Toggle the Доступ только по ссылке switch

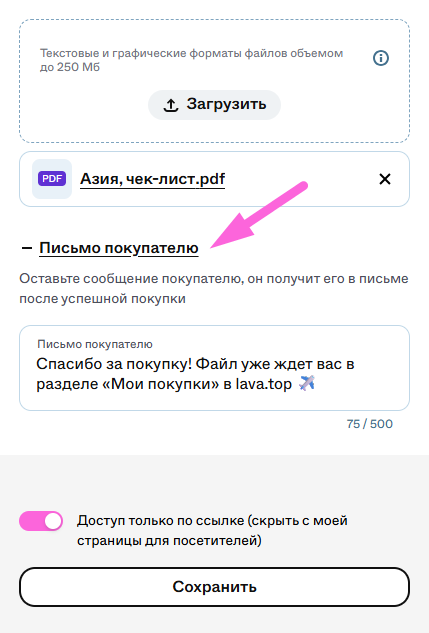[41, 521]
